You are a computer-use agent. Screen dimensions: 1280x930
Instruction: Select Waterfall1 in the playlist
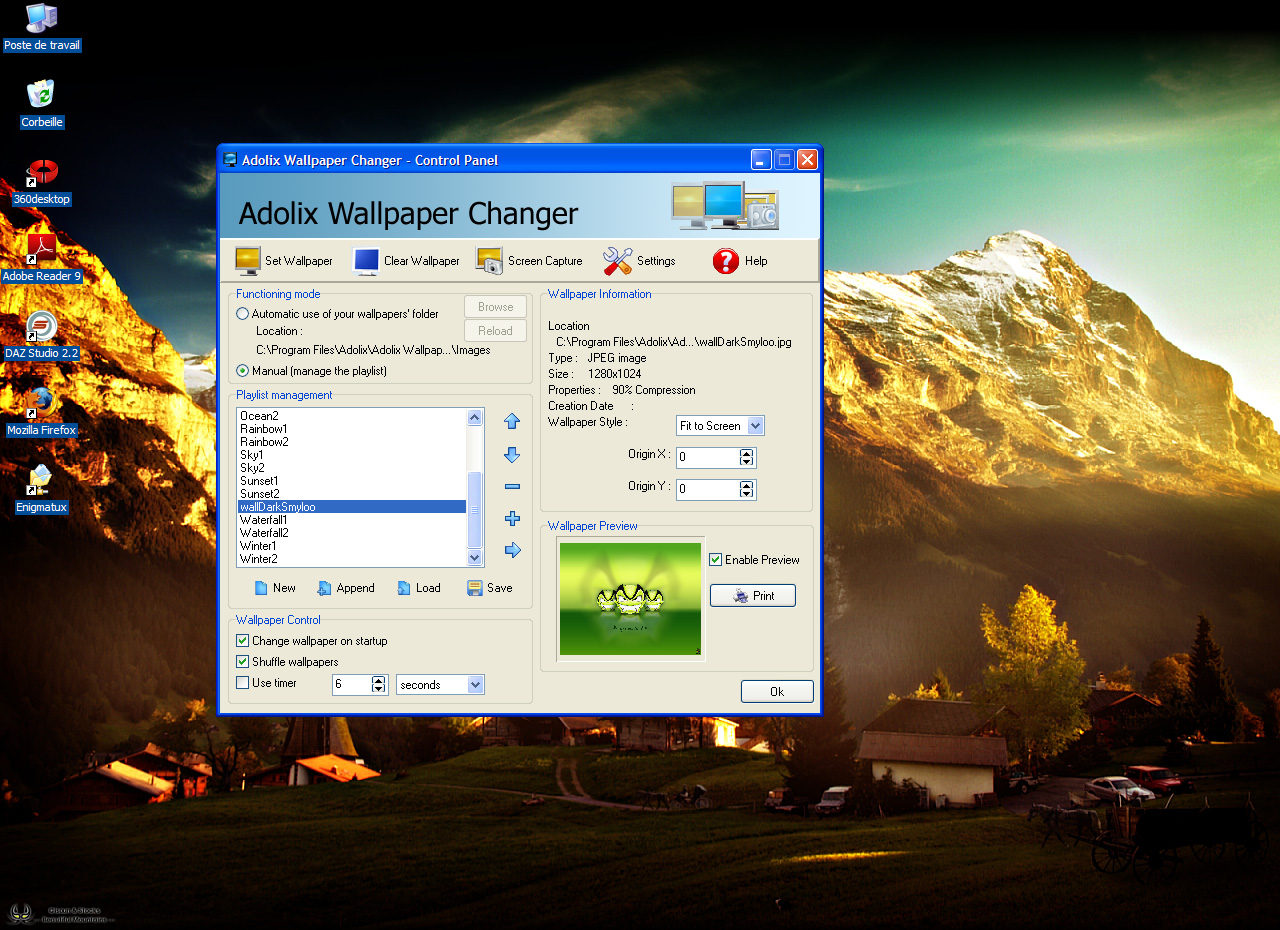(x=352, y=520)
